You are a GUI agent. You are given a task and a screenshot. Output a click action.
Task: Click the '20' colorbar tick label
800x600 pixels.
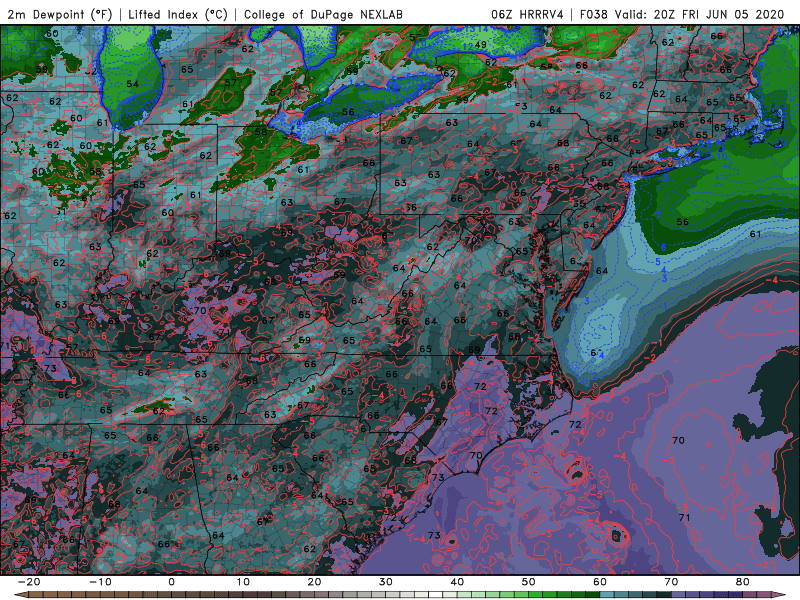(314, 582)
